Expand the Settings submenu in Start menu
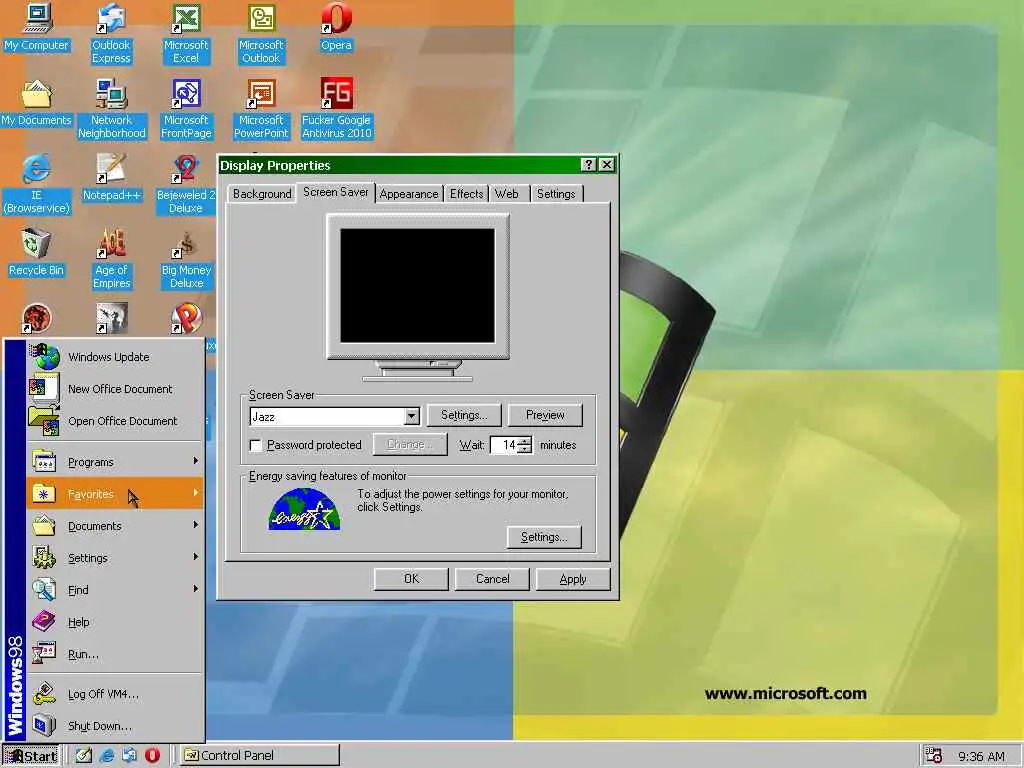The width and height of the screenshot is (1024, 768). (x=115, y=558)
